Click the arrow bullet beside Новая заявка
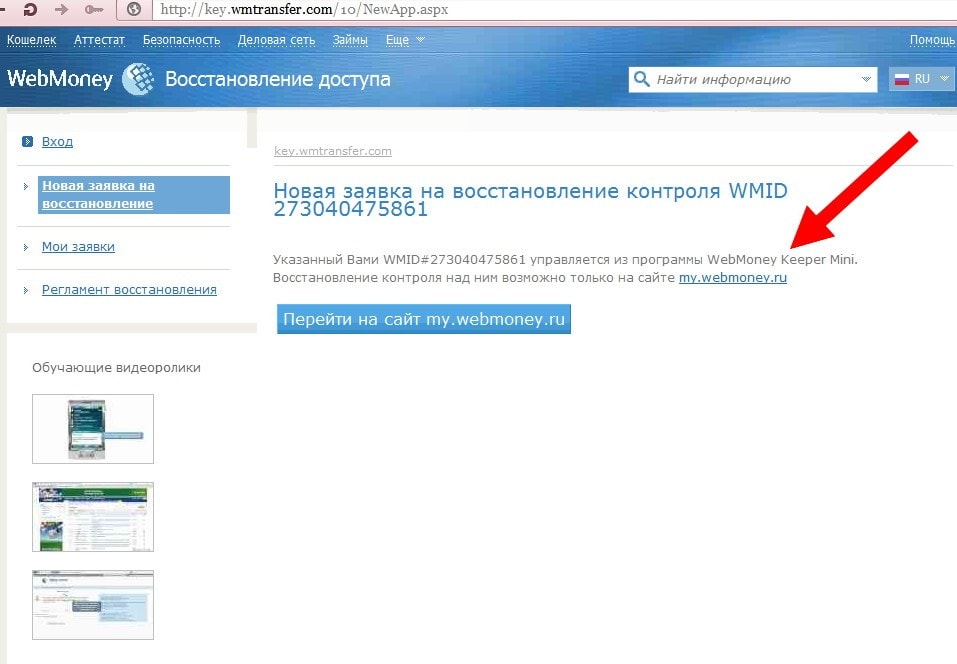 [x=26, y=186]
